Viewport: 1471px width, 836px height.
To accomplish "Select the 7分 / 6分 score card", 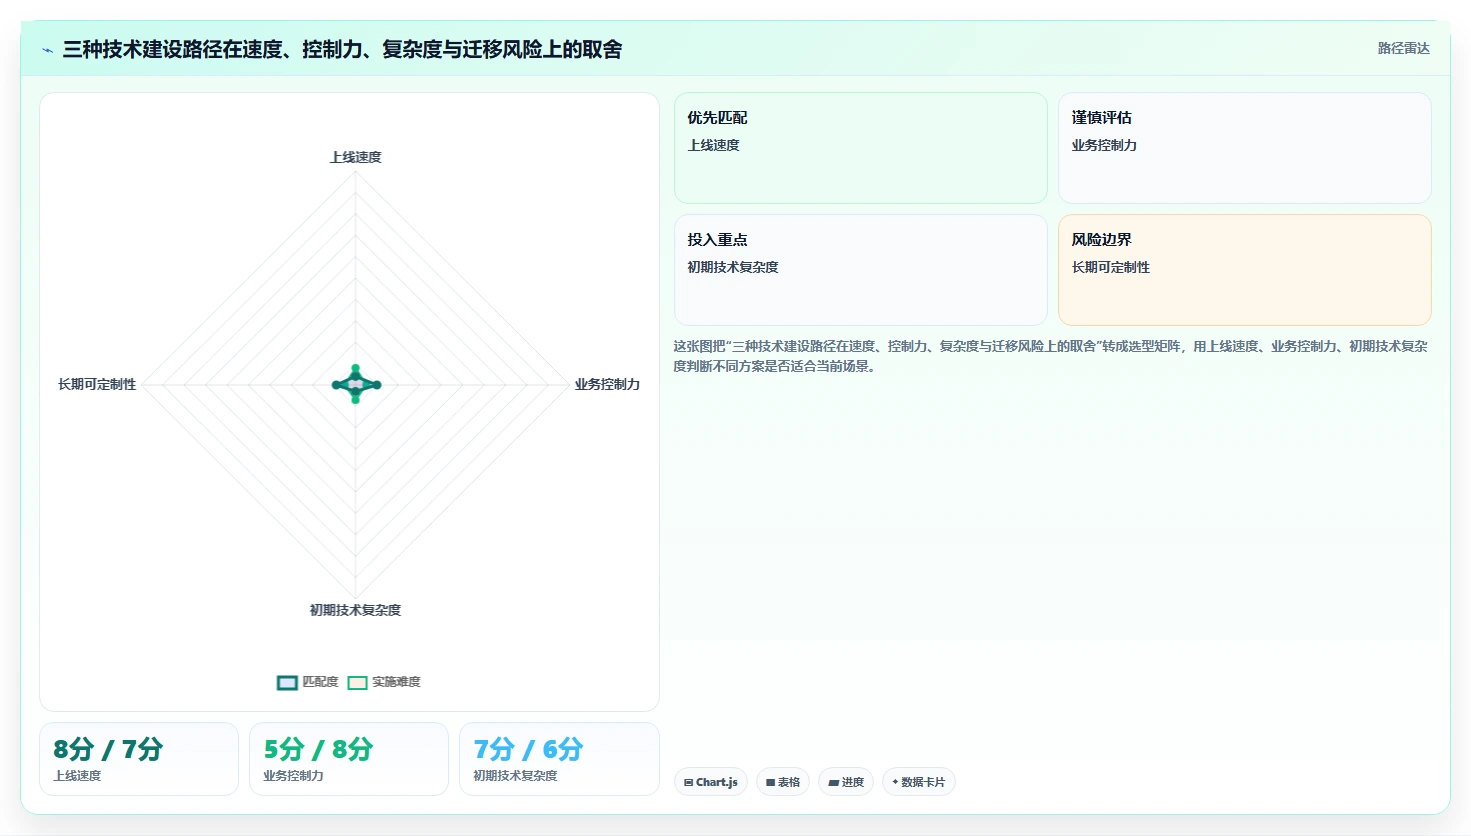I will click(559, 759).
